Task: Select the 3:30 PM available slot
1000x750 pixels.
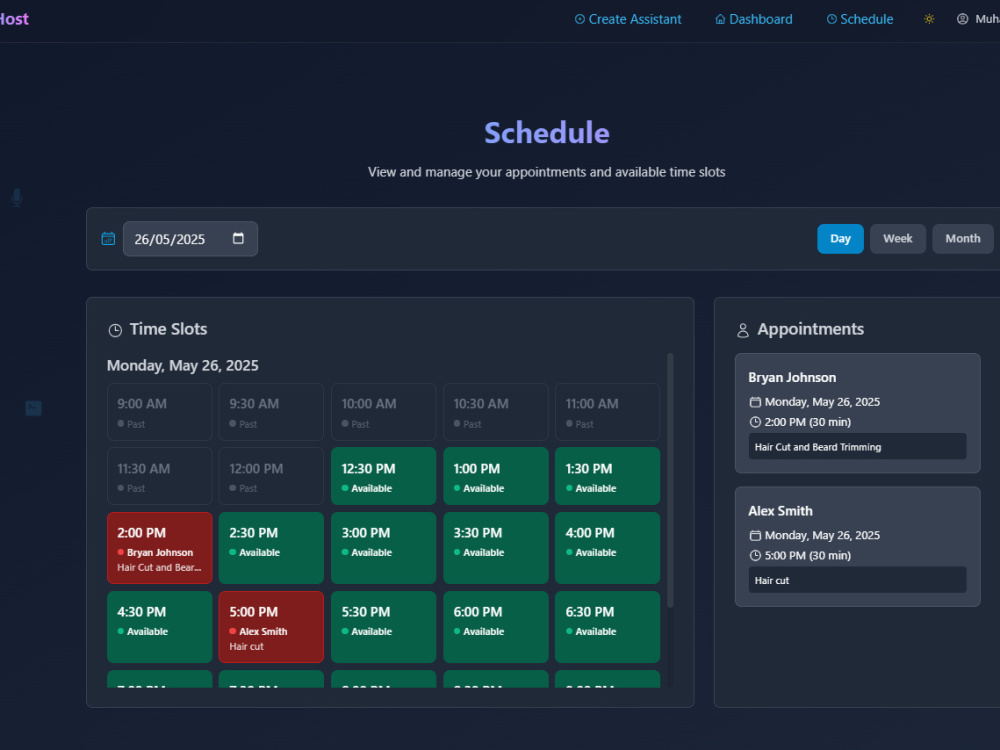Action: click(x=496, y=548)
